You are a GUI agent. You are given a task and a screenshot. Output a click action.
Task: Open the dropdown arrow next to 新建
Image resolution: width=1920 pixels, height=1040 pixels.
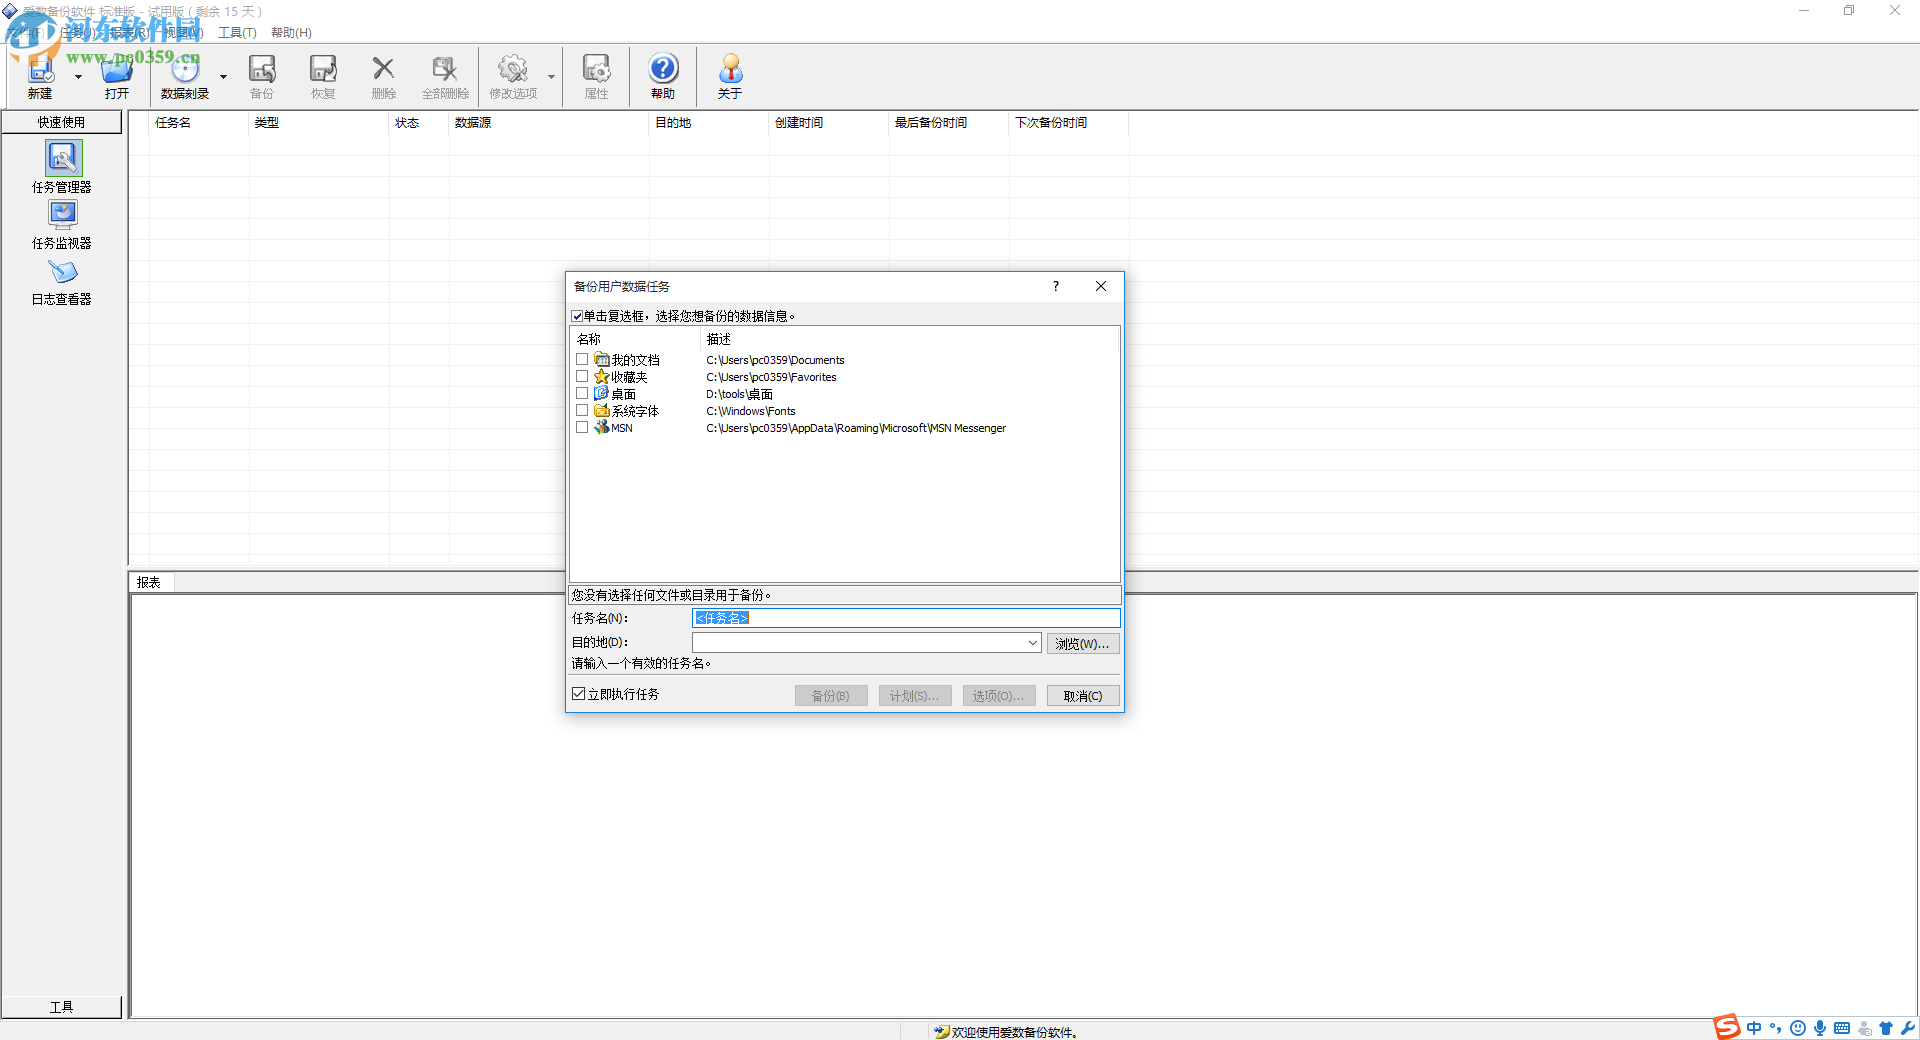[78, 77]
